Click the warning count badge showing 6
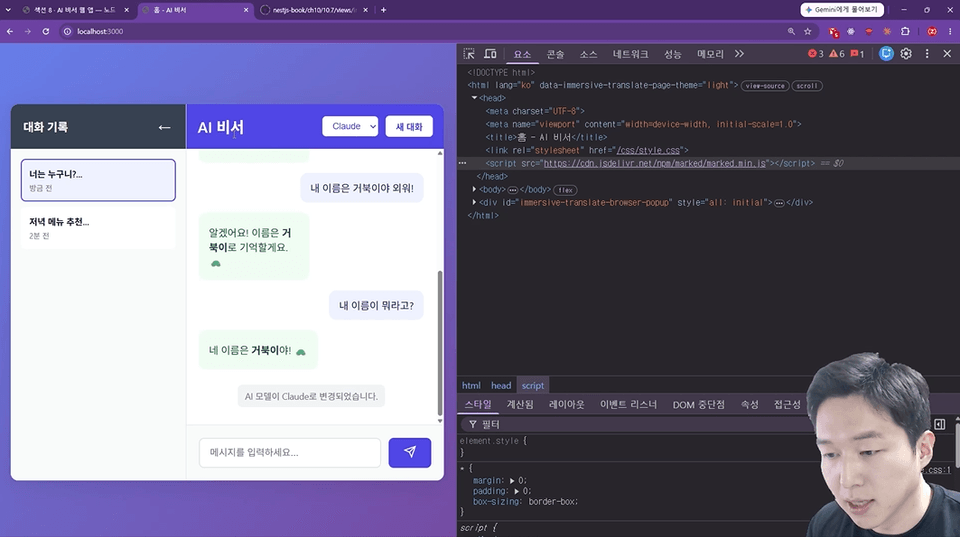The width and height of the screenshot is (960, 537). (x=837, y=54)
